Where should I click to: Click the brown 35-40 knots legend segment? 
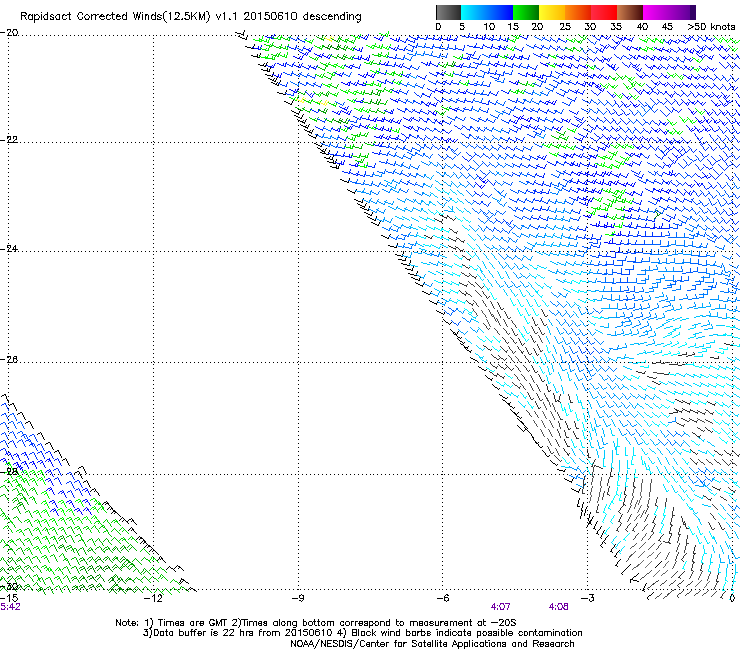pos(630,12)
